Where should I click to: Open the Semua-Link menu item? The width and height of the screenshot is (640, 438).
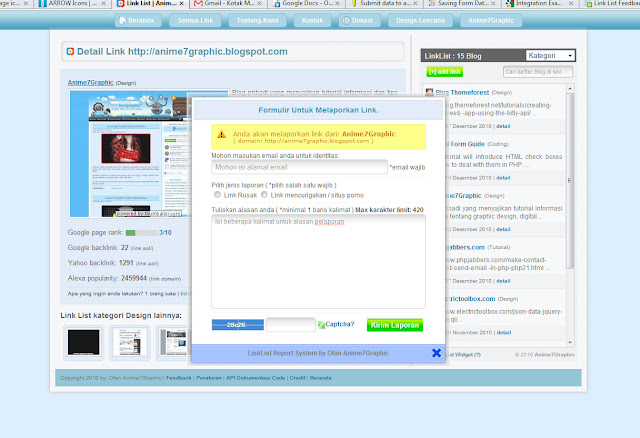tap(195, 20)
